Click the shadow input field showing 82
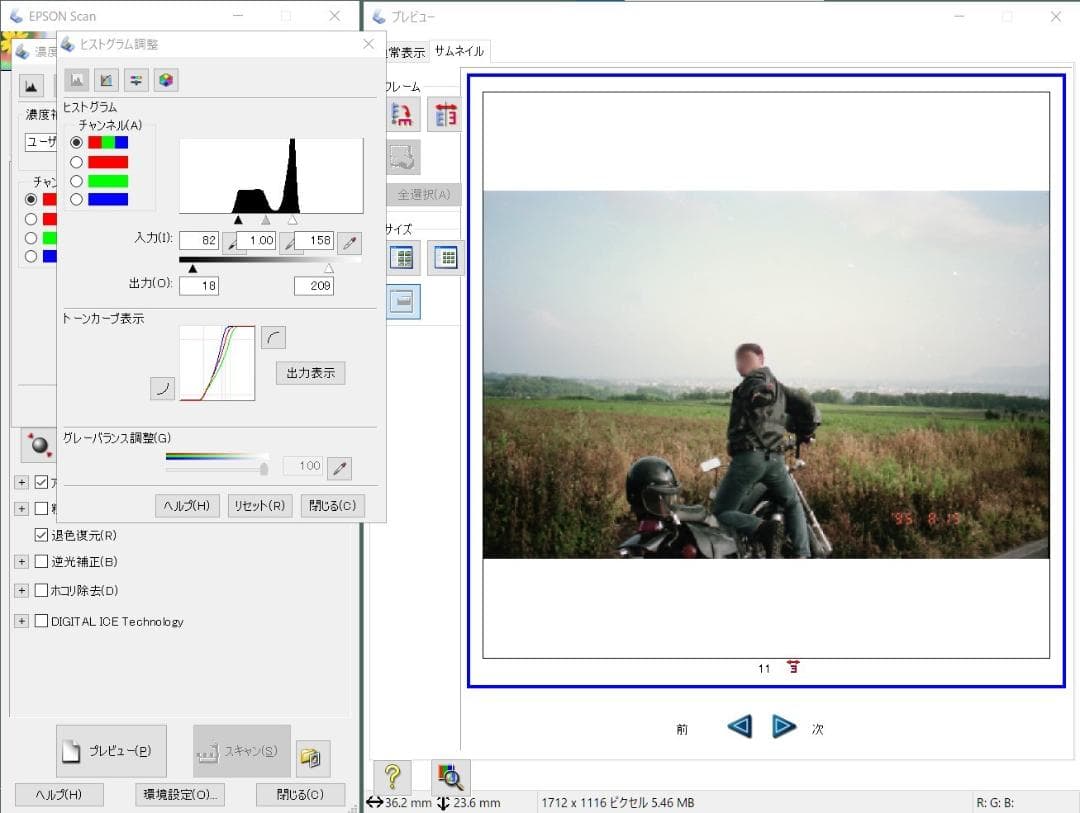 tap(199, 241)
